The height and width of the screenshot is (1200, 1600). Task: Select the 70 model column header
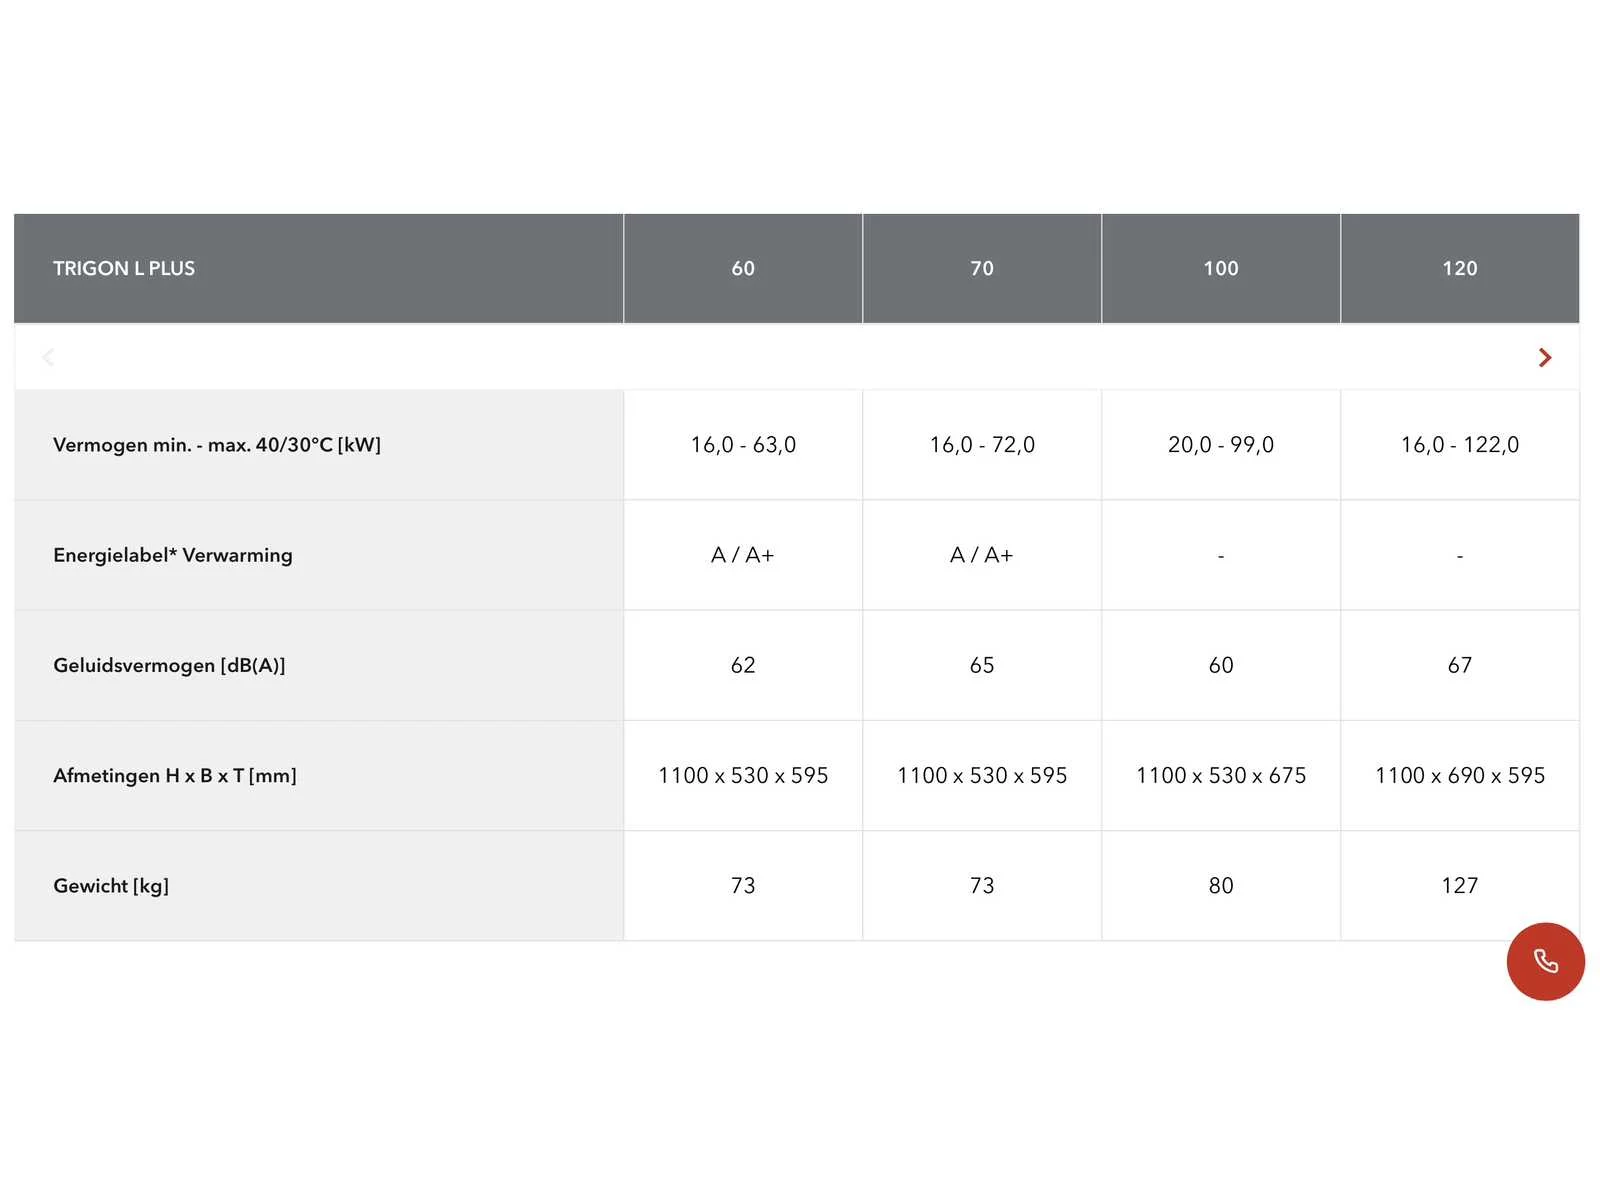[x=982, y=268]
